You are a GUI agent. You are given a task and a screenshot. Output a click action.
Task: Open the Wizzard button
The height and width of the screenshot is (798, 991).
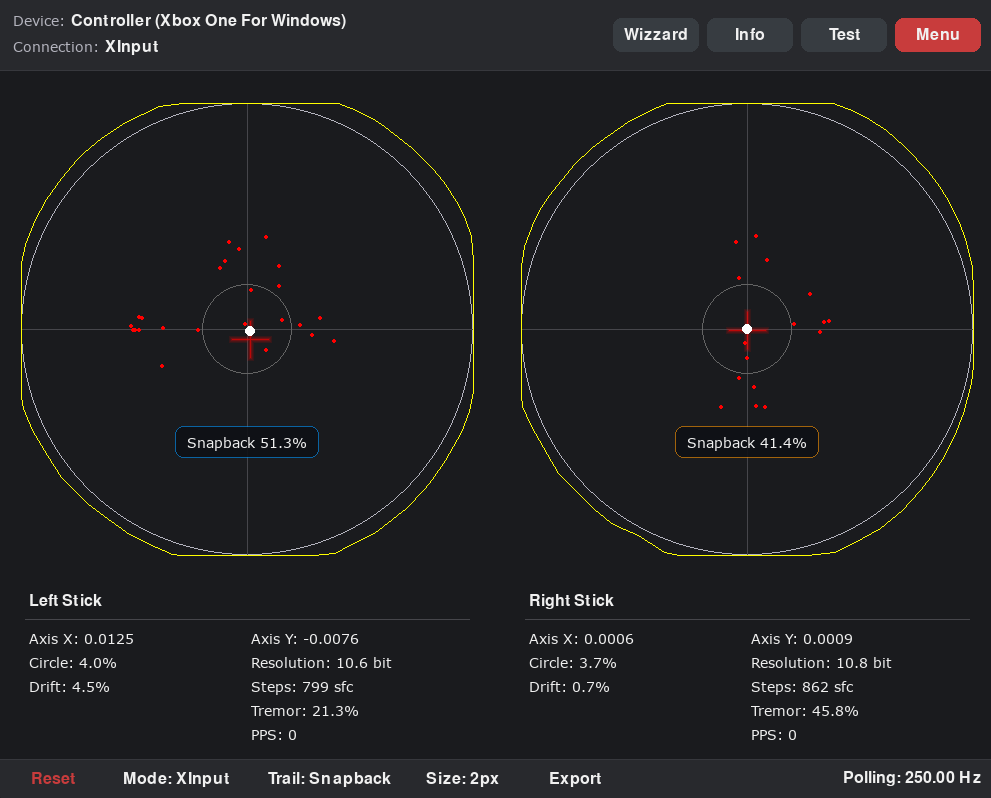point(655,34)
